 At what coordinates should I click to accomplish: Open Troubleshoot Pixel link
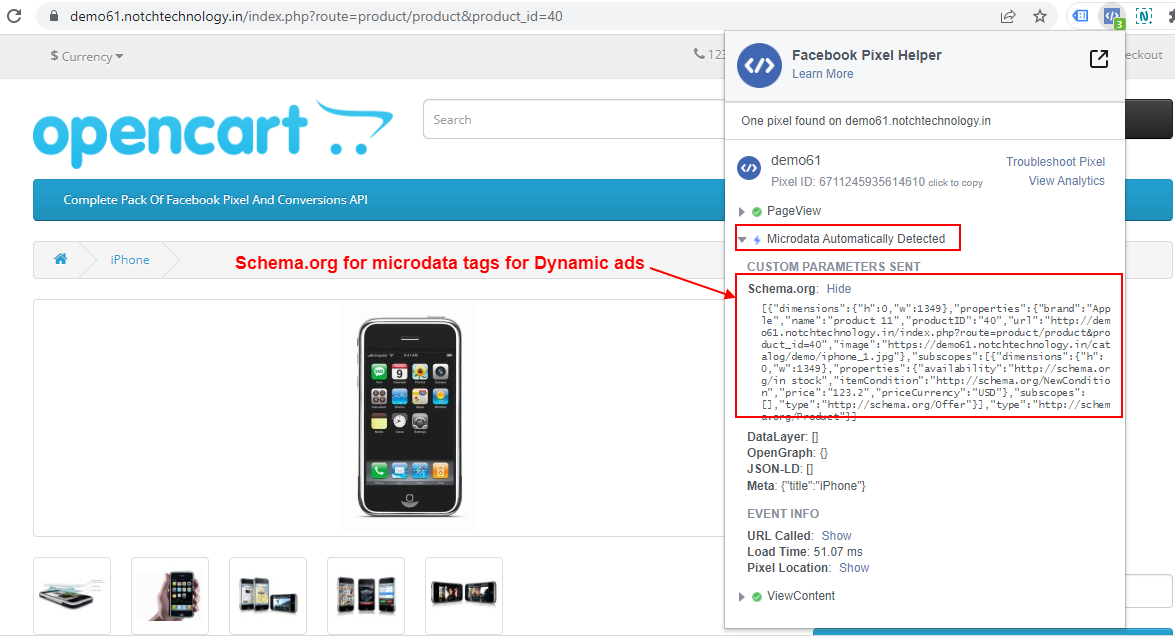click(x=1055, y=162)
